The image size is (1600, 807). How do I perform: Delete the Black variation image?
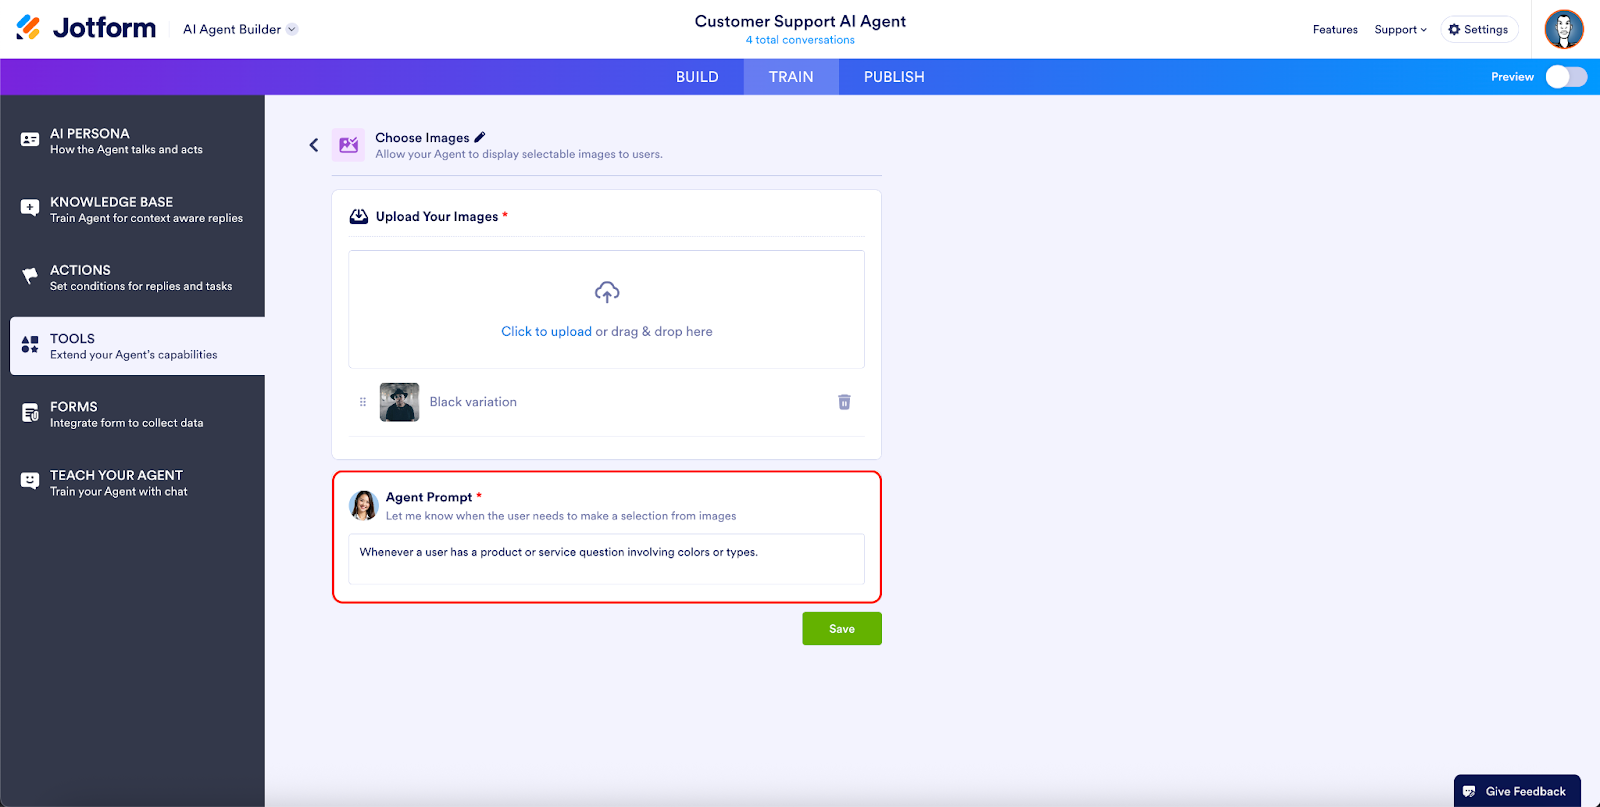coord(844,402)
